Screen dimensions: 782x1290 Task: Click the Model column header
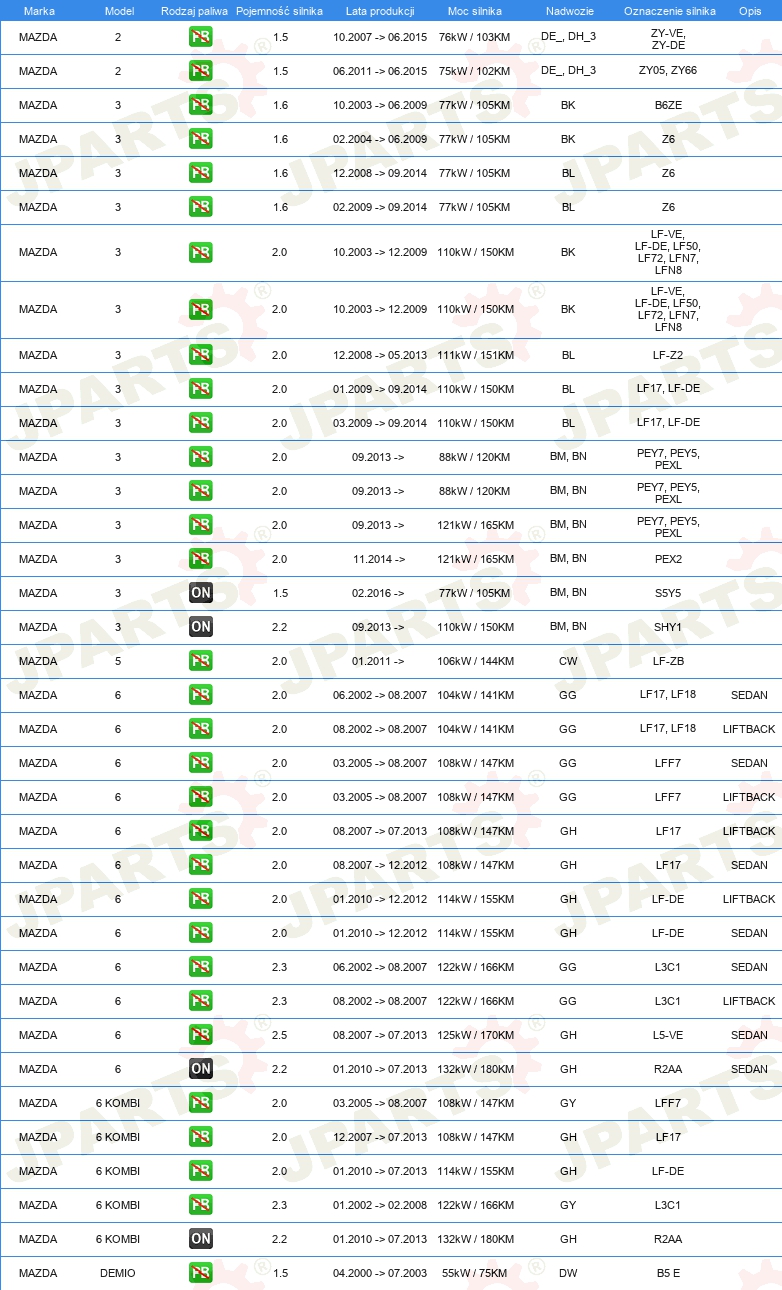(118, 10)
